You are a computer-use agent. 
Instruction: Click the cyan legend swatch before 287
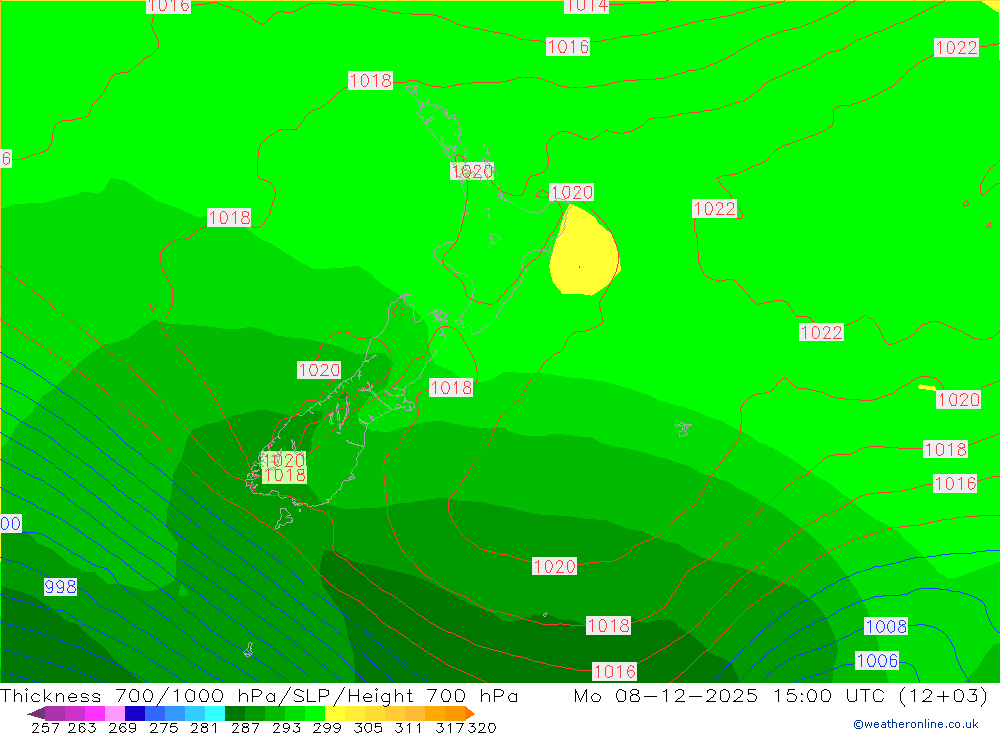[x=215, y=713]
